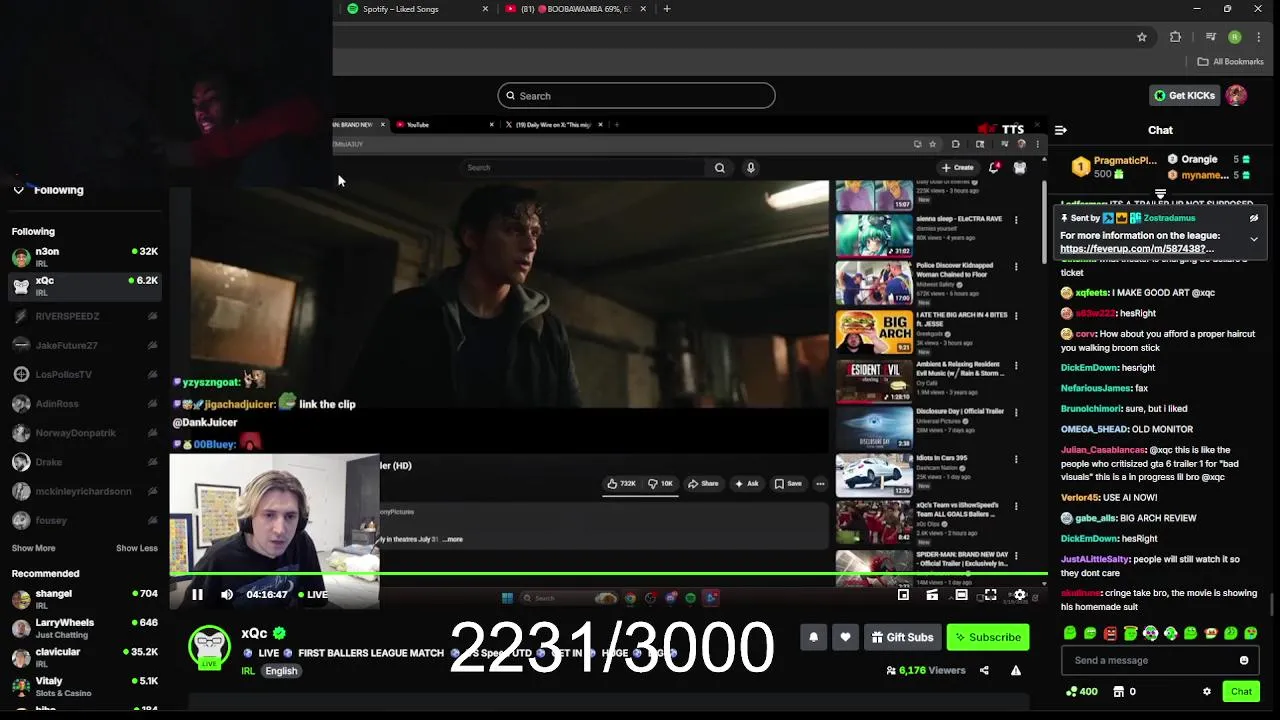Click the Get KICKs button

tap(1184, 96)
